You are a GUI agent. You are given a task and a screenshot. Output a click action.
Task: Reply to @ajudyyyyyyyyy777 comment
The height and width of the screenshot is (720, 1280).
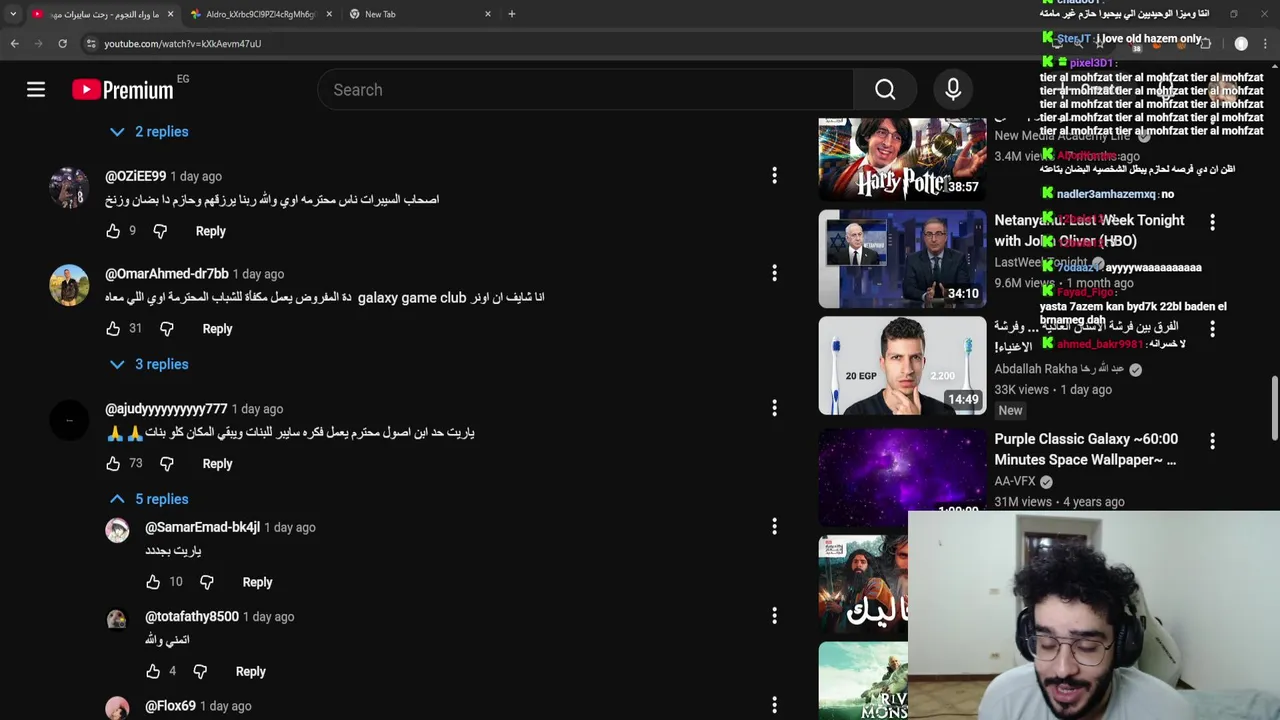[217, 464]
